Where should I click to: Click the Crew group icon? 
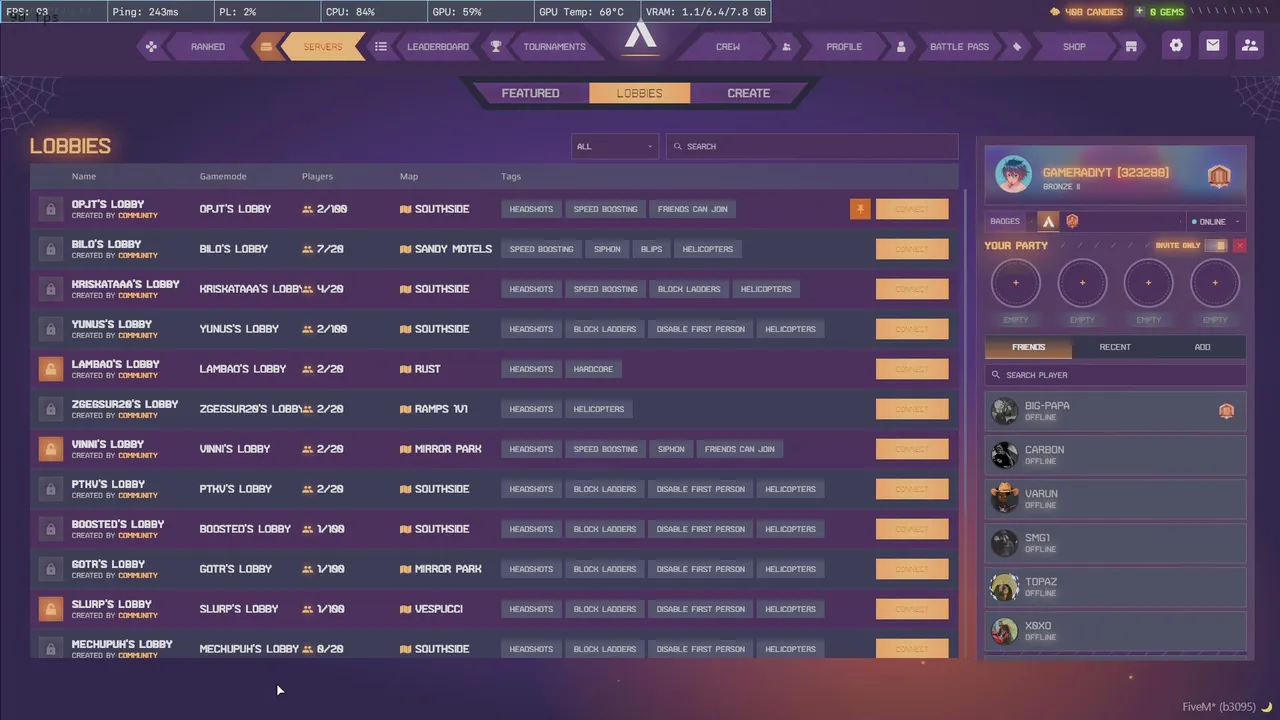click(787, 46)
